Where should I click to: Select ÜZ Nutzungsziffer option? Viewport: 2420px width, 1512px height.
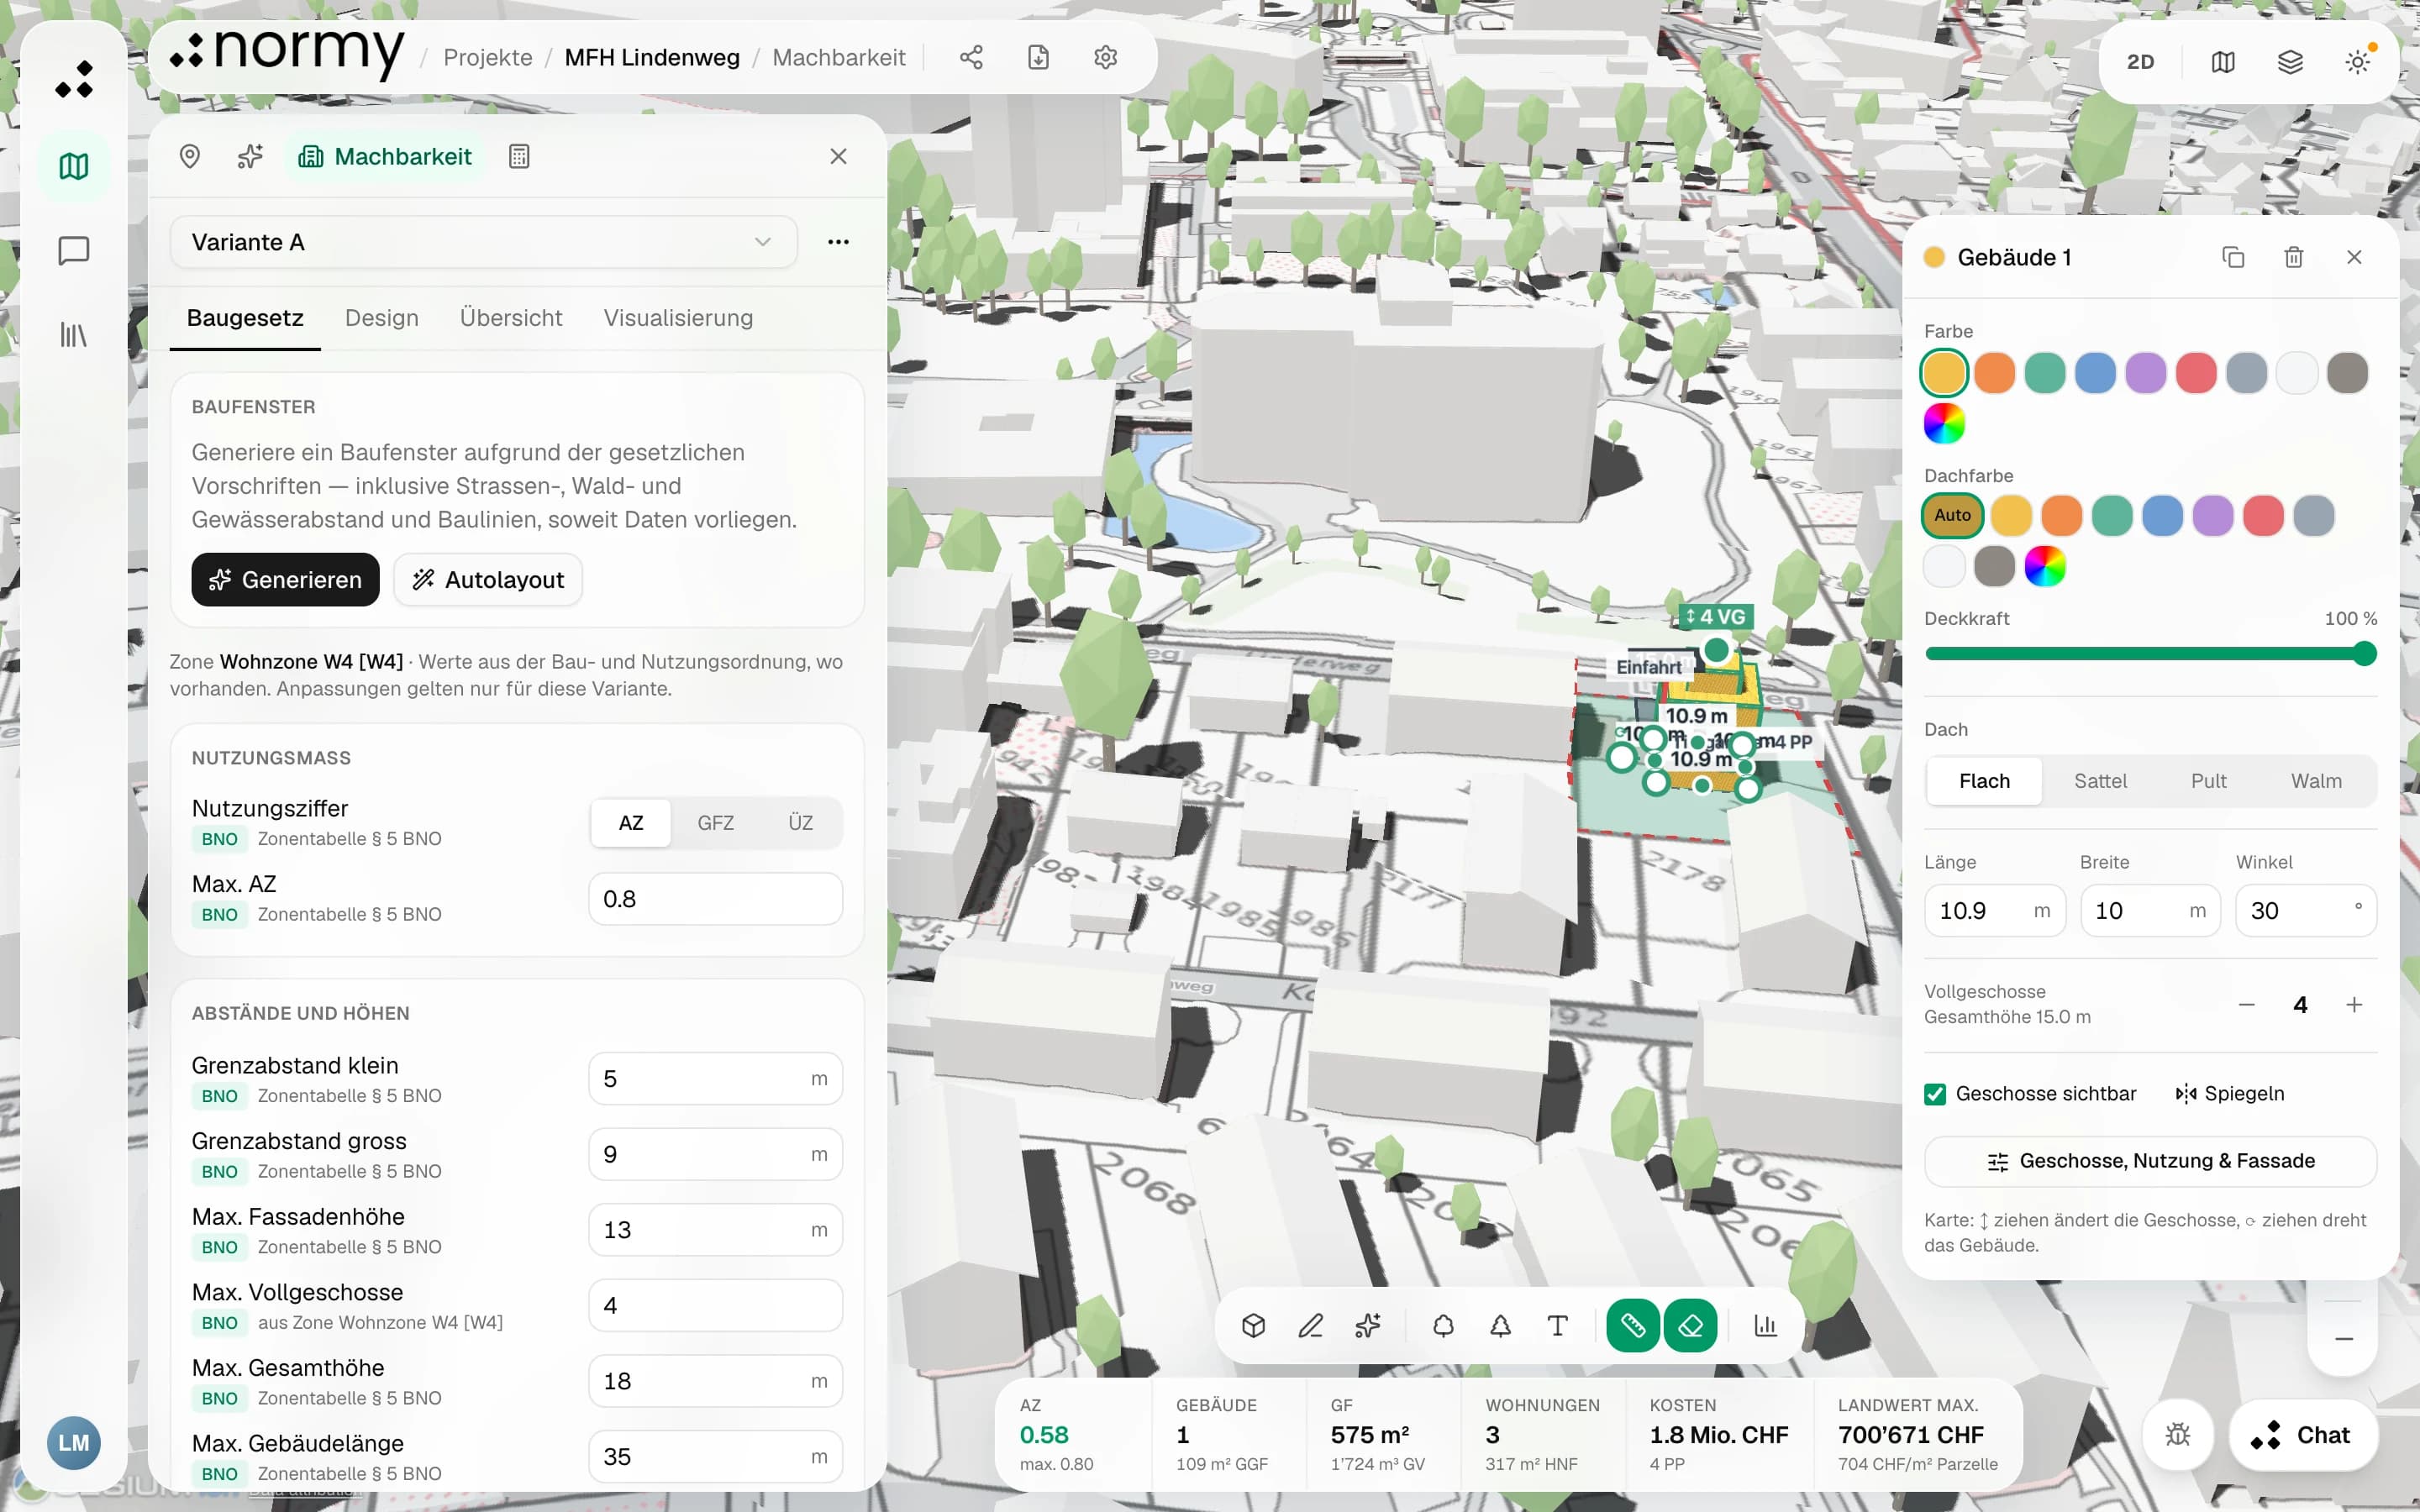(800, 823)
